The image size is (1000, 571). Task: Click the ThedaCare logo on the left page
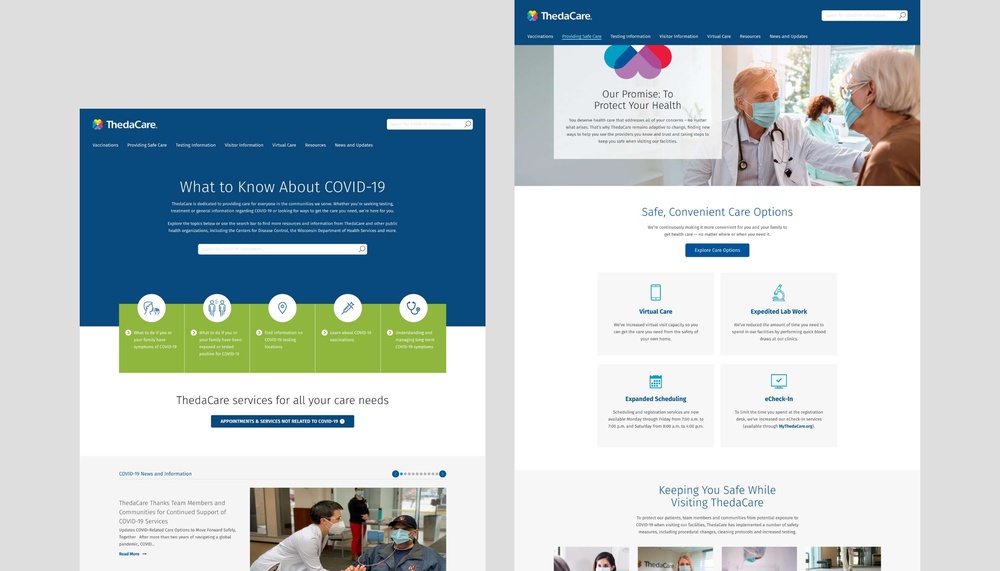point(124,124)
